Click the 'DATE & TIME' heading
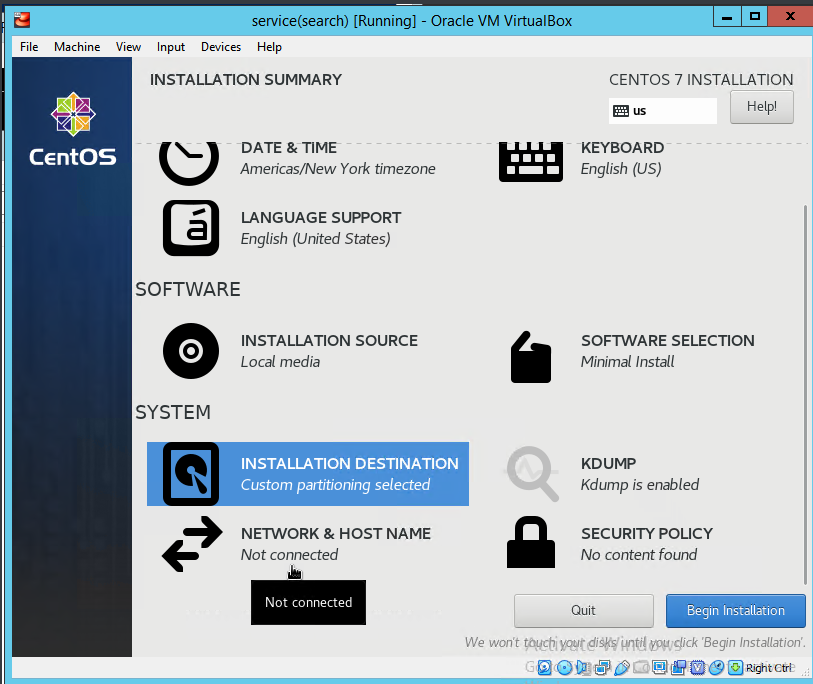This screenshot has height=684, width=813. (x=289, y=148)
